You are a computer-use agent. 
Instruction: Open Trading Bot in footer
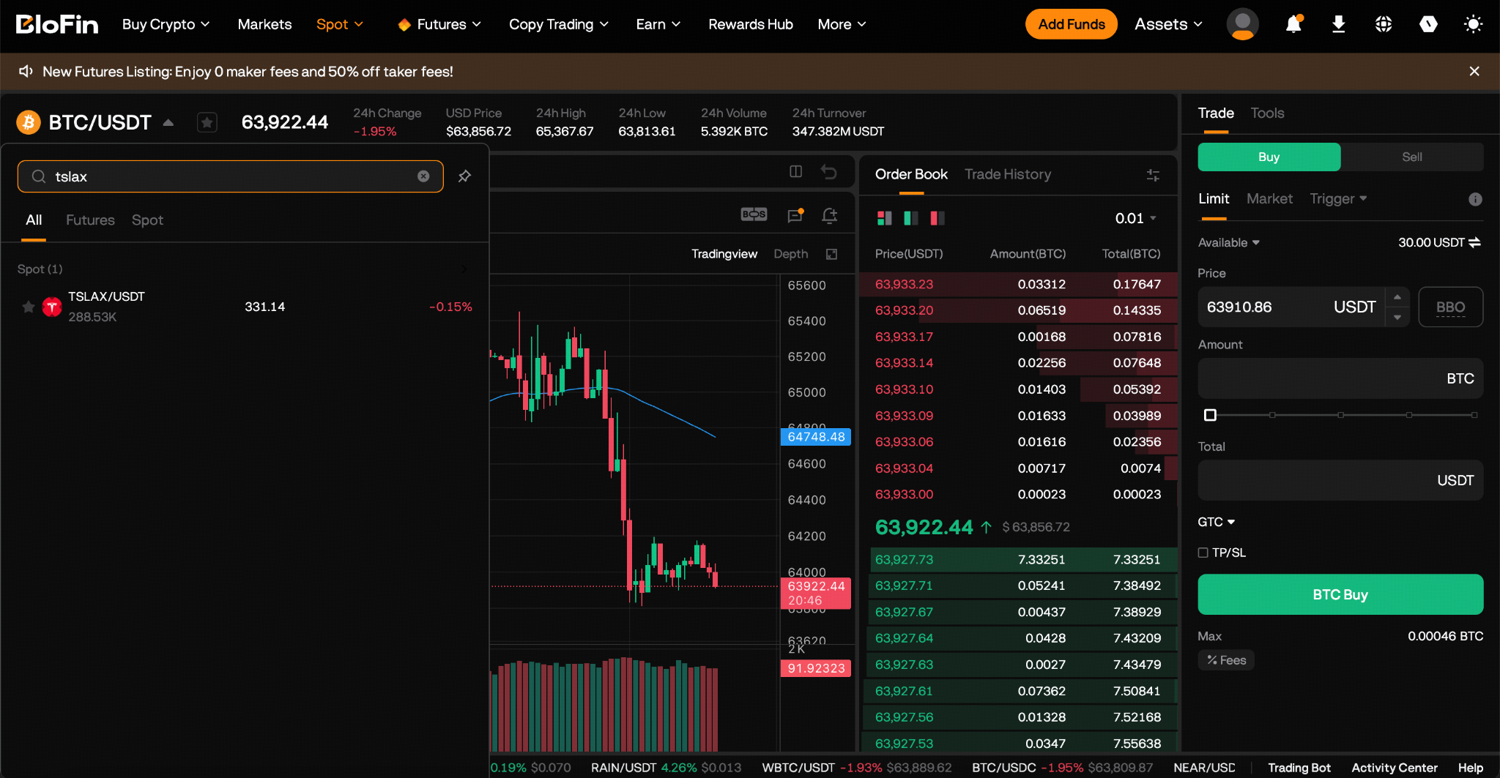point(1299,767)
